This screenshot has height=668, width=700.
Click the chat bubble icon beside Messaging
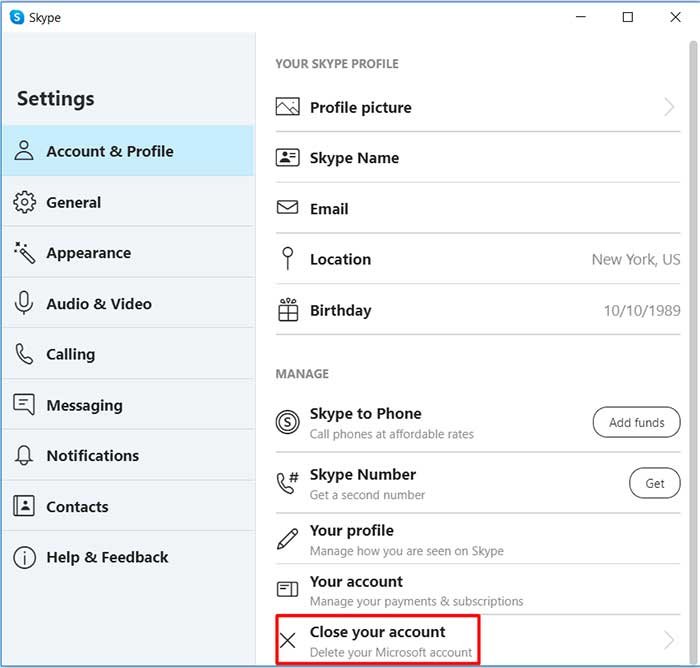[x=24, y=405]
